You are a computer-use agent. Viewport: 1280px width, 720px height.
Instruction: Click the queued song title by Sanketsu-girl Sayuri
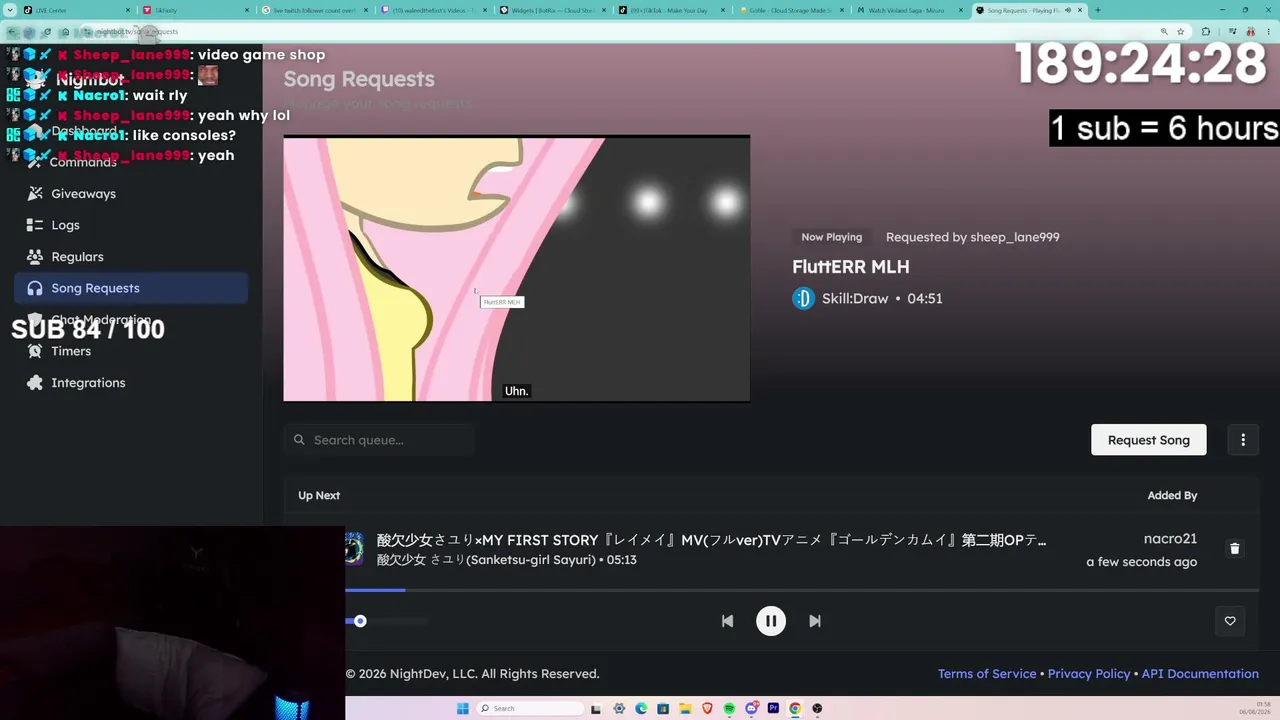click(x=712, y=540)
